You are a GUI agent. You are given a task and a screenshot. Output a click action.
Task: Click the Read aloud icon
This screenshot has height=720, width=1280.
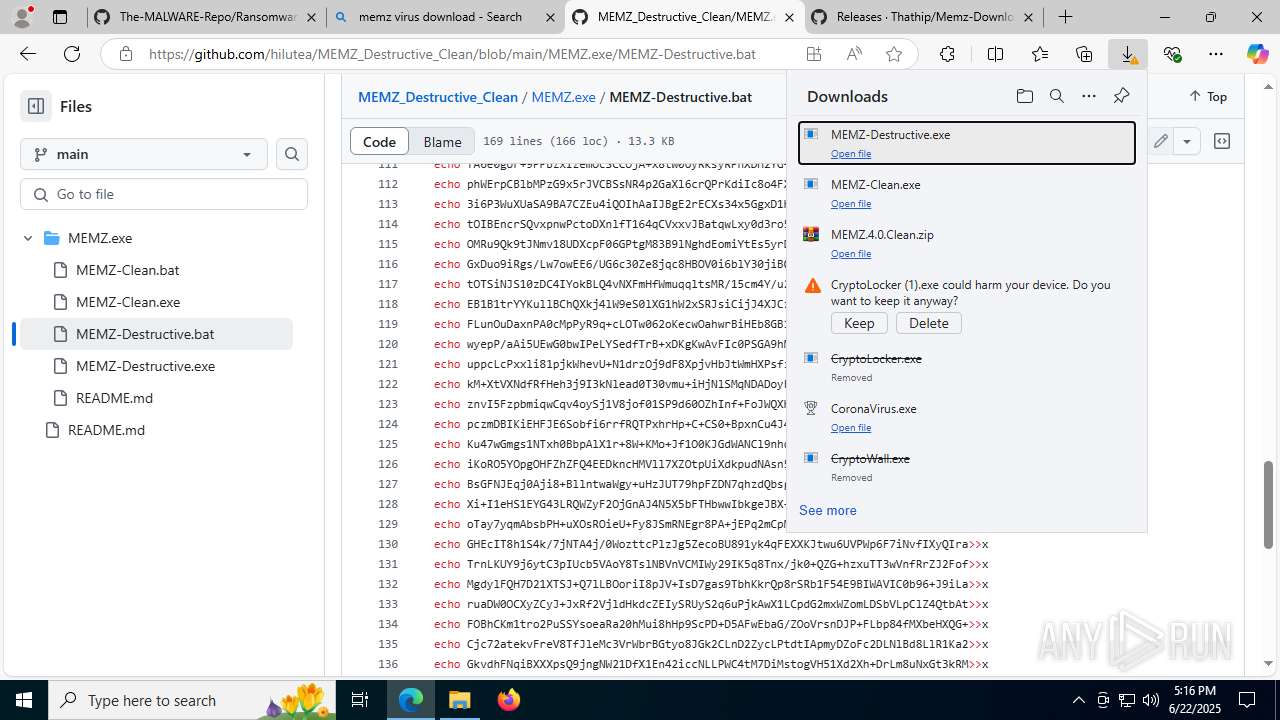point(854,55)
